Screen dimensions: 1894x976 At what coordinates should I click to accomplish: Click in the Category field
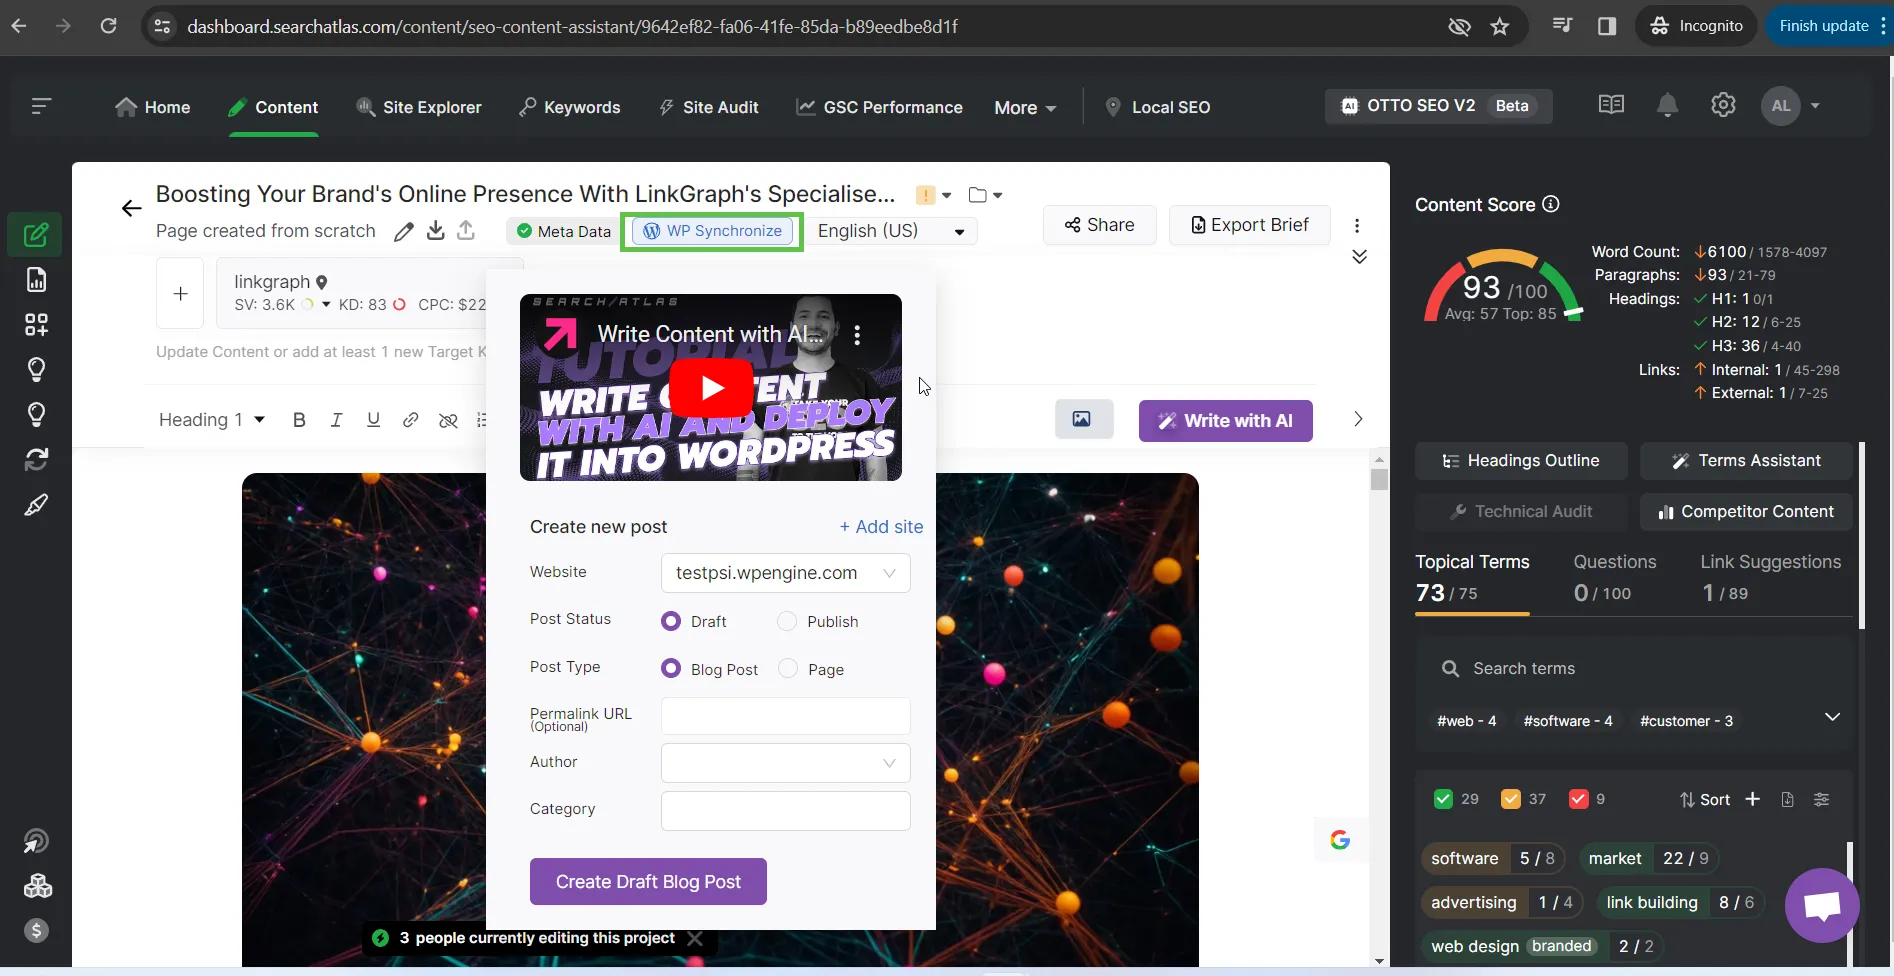click(x=786, y=811)
